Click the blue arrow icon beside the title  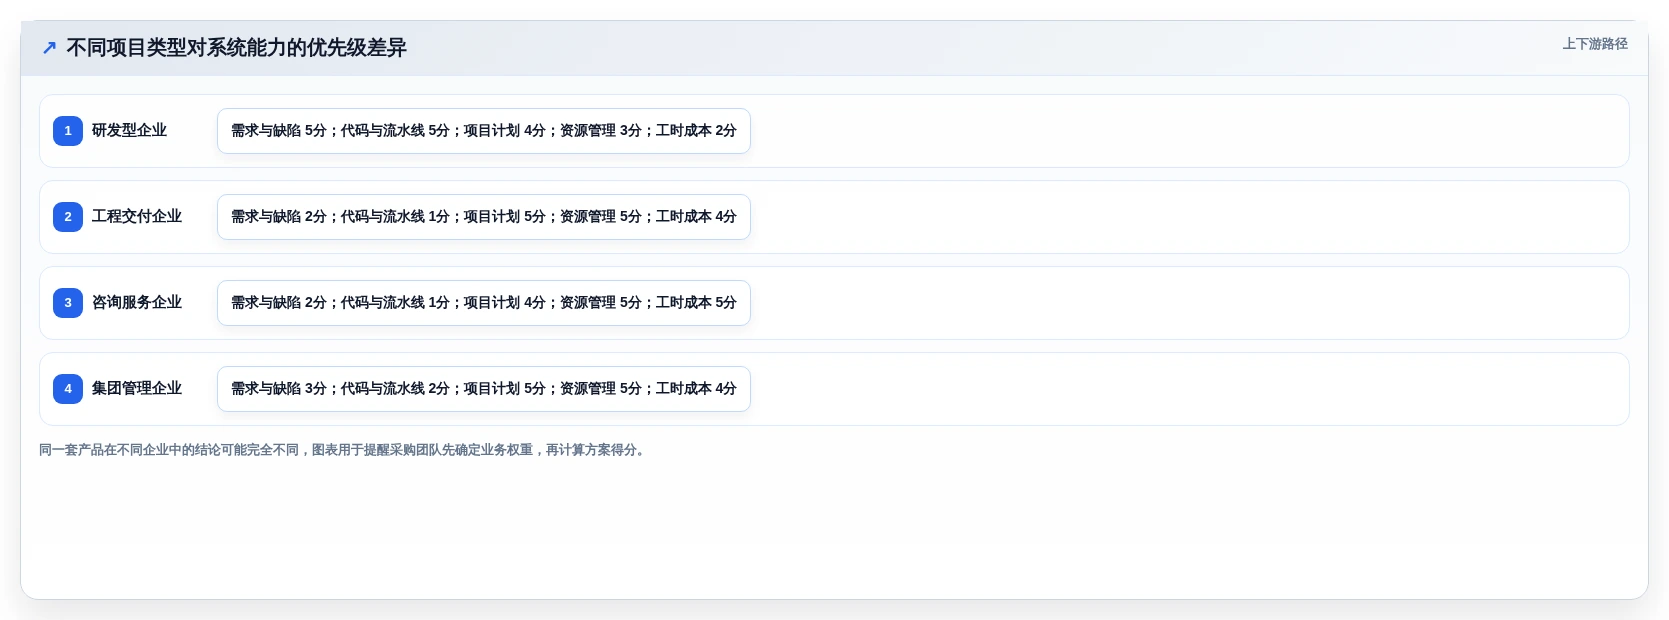49,48
